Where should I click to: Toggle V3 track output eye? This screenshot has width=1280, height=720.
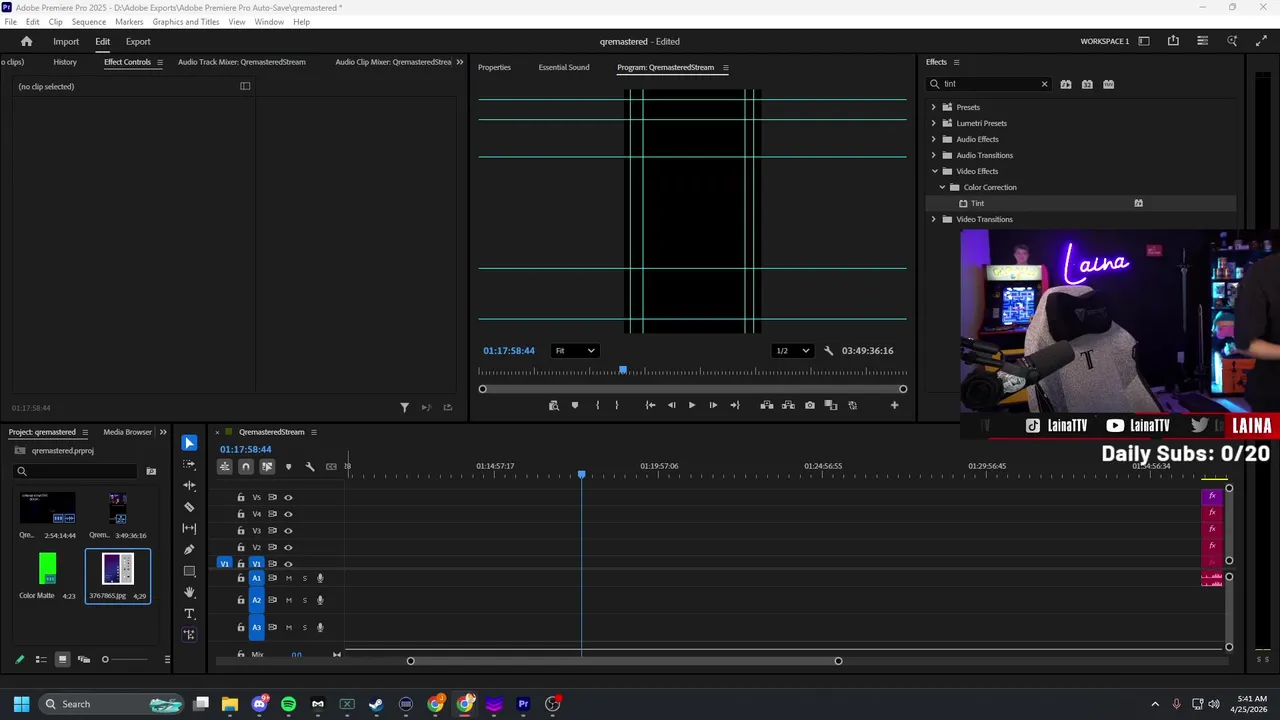tap(288, 531)
